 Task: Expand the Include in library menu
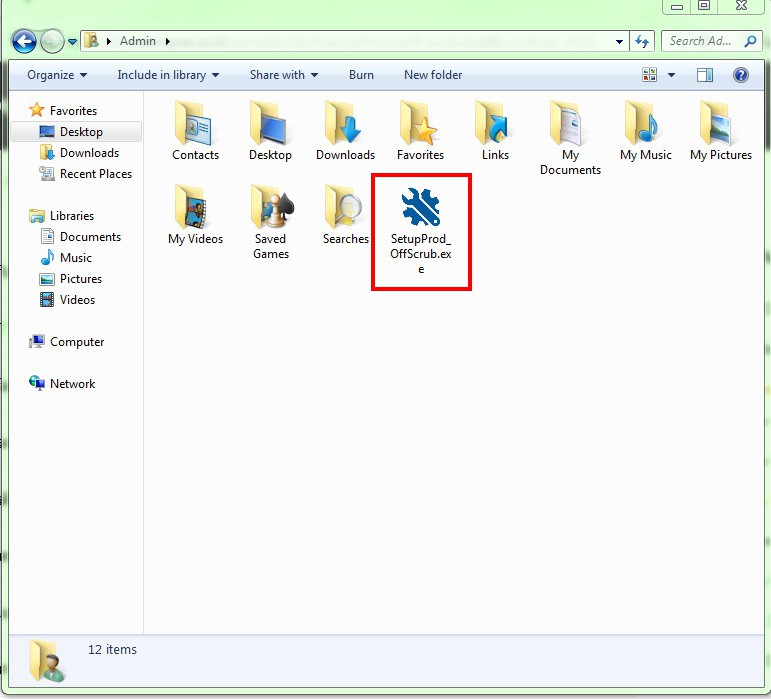(168, 75)
